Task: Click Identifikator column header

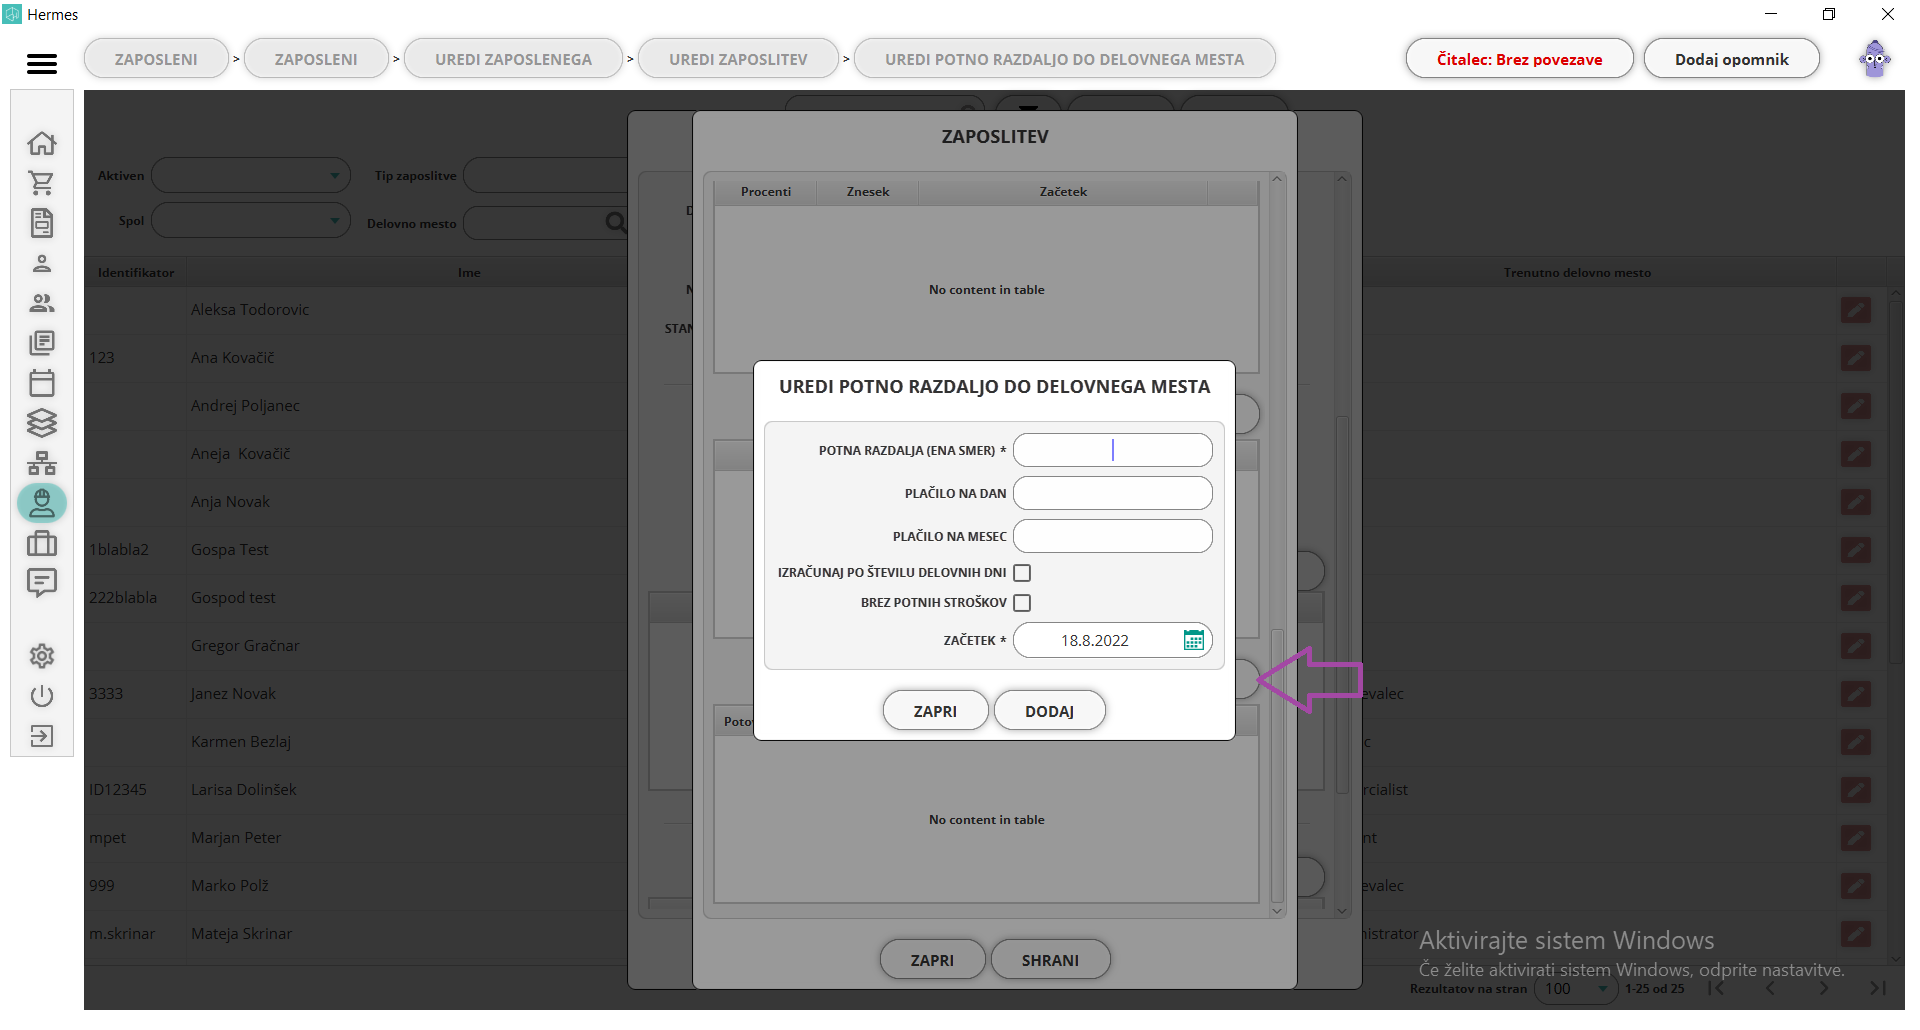Action: click(x=136, y=272)
